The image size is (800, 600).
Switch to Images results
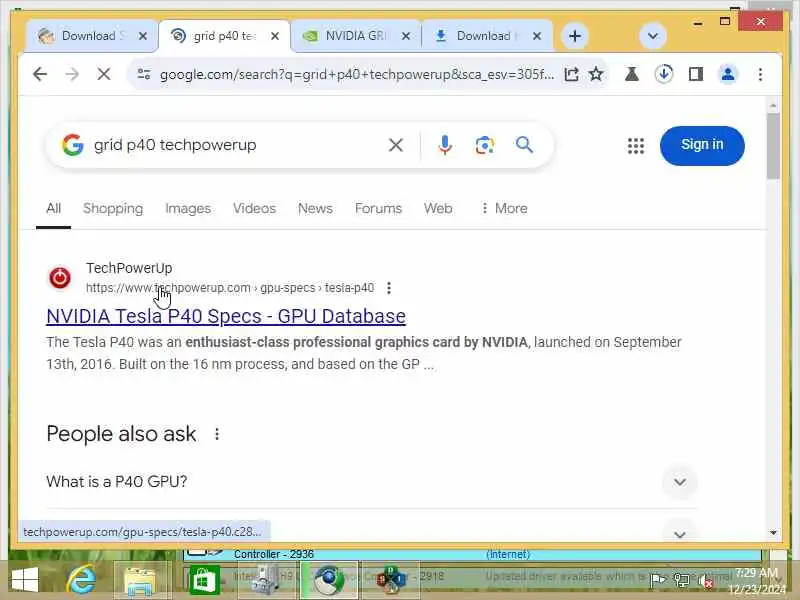188,208
